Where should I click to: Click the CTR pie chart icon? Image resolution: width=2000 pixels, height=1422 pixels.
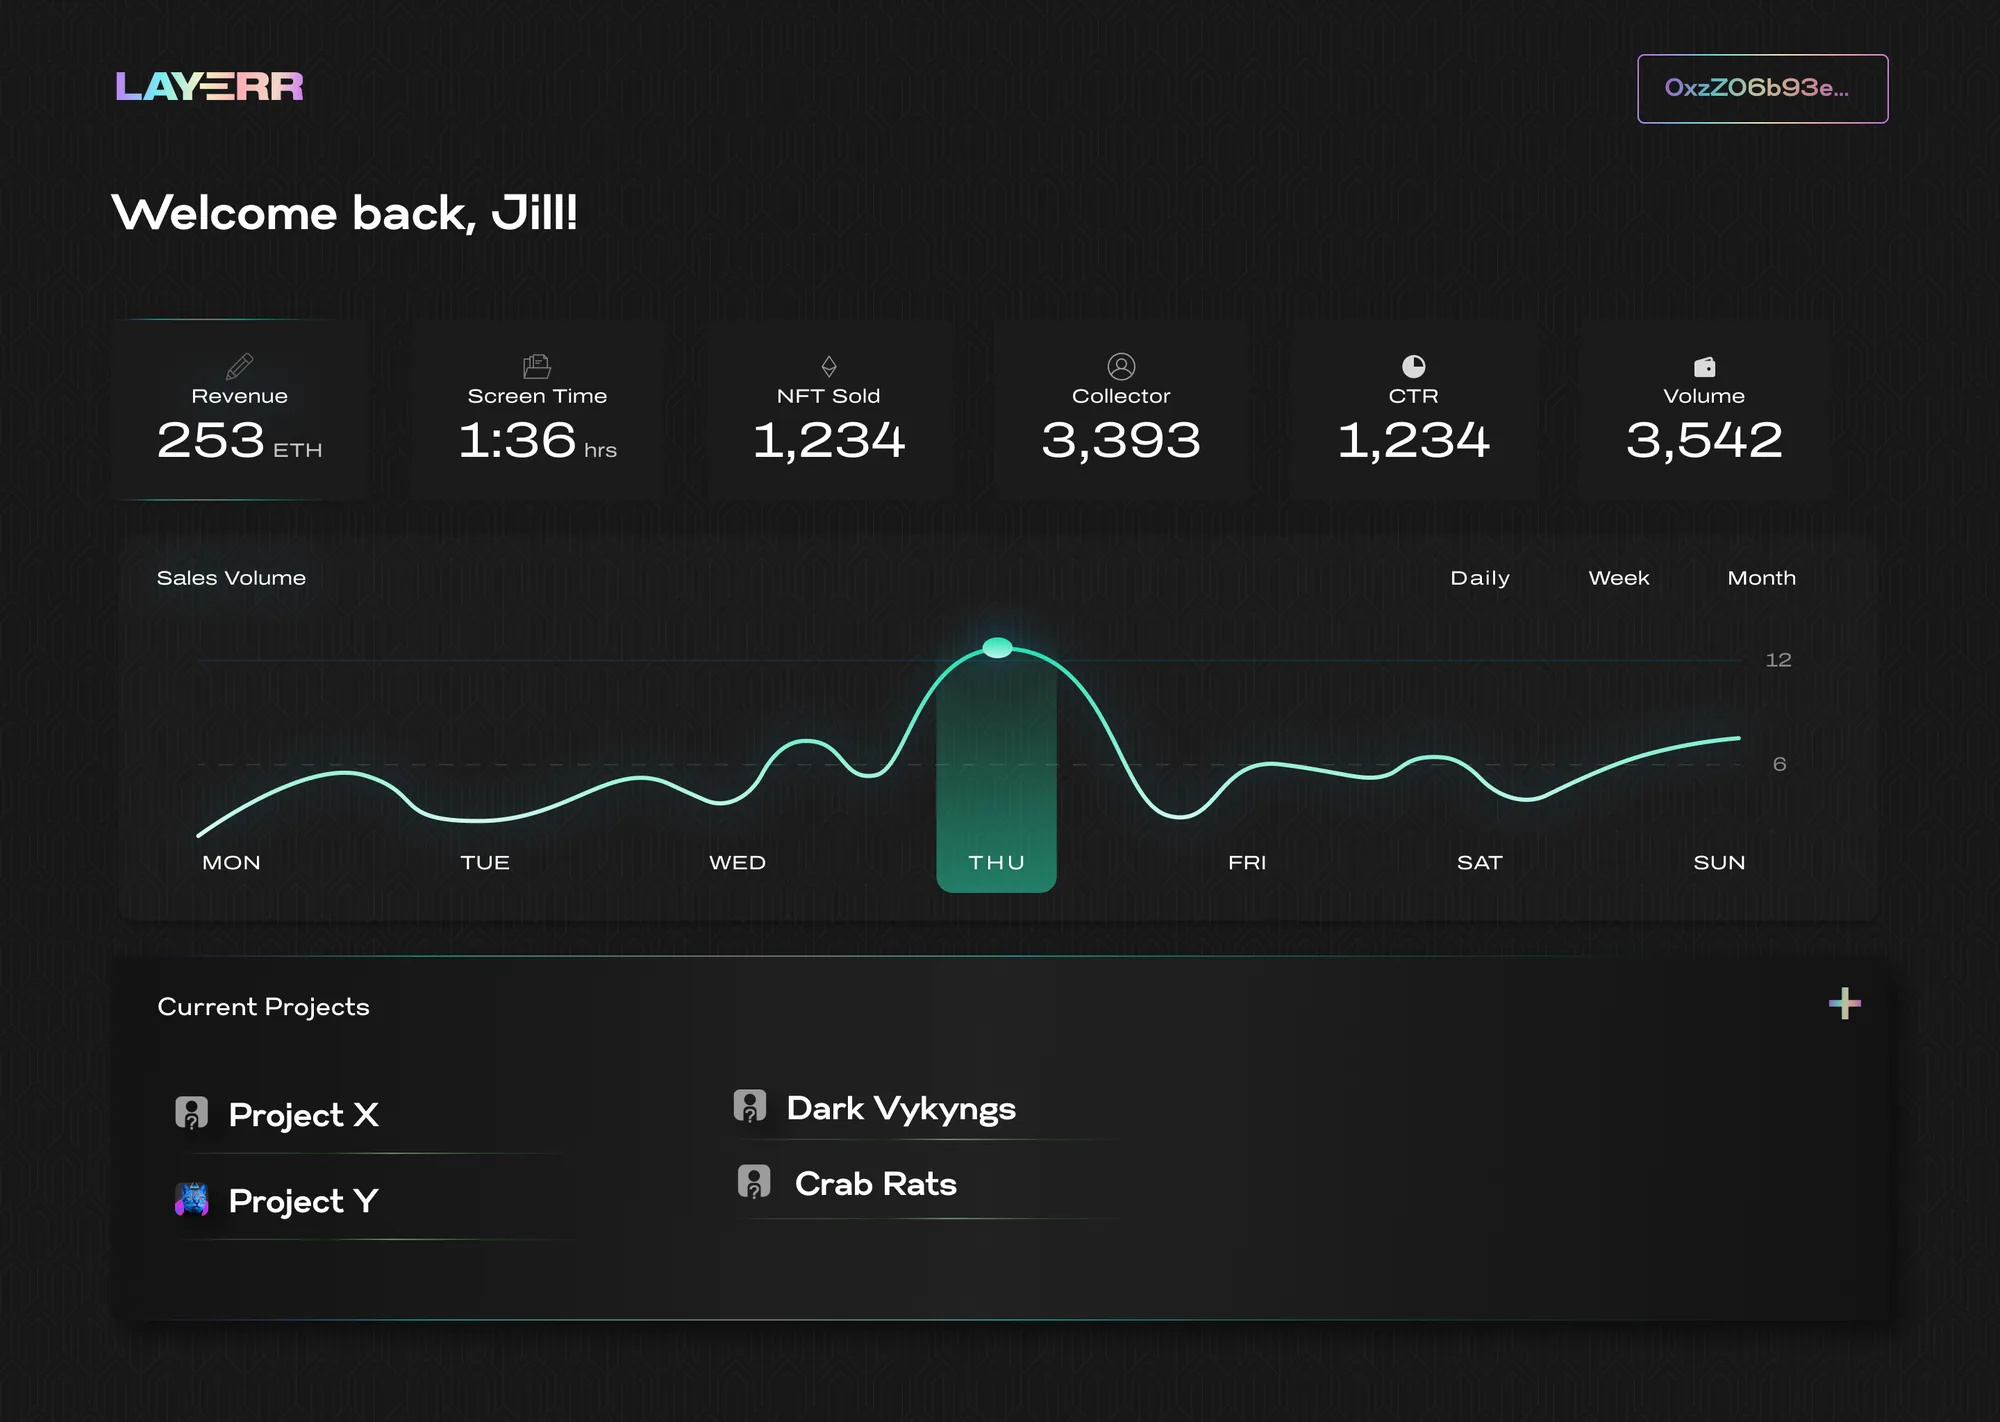[x=1413, y=366]
